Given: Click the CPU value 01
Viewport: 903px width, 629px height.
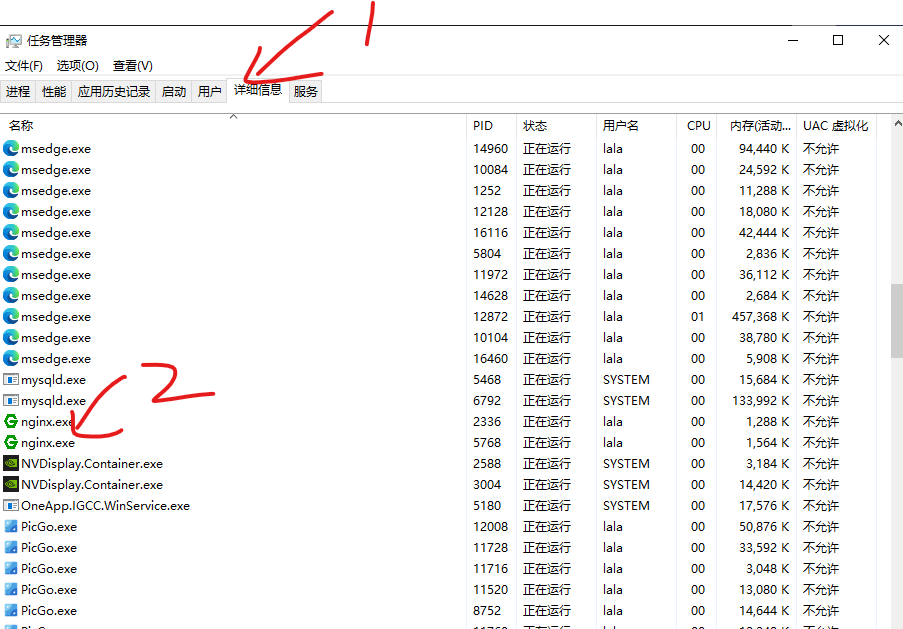Looking at the screenshot, I should tap(697, 316).
